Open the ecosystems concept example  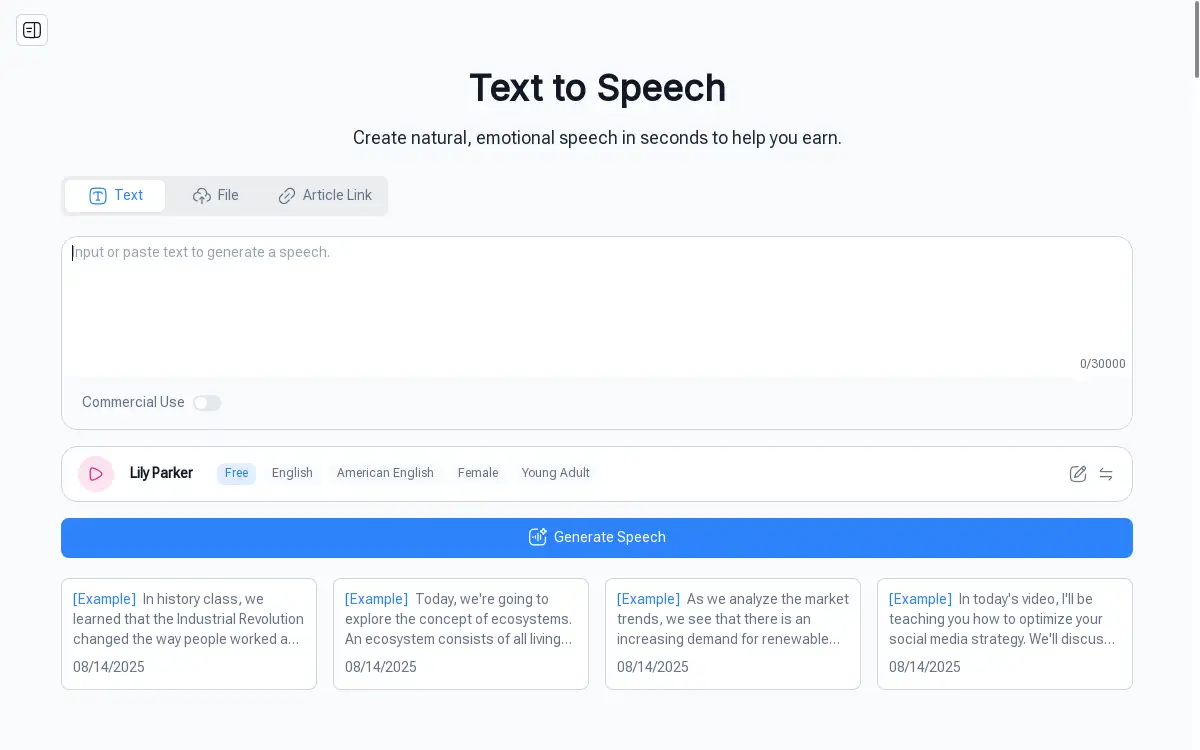click(x=461, y=634)
